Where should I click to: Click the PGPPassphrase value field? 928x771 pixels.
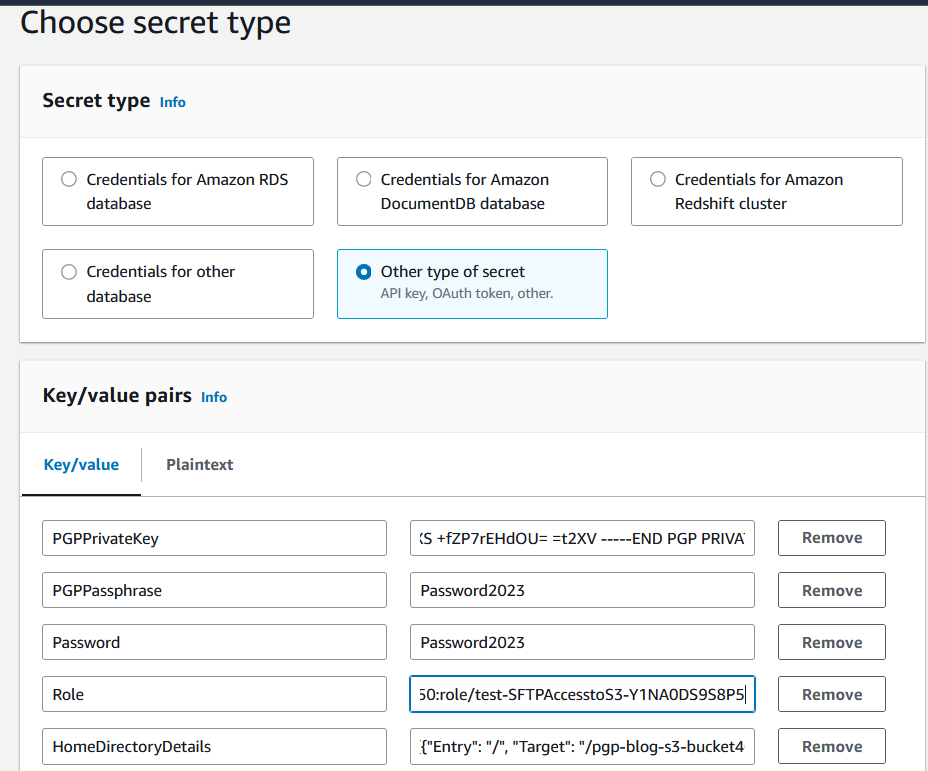pos(582,590)
